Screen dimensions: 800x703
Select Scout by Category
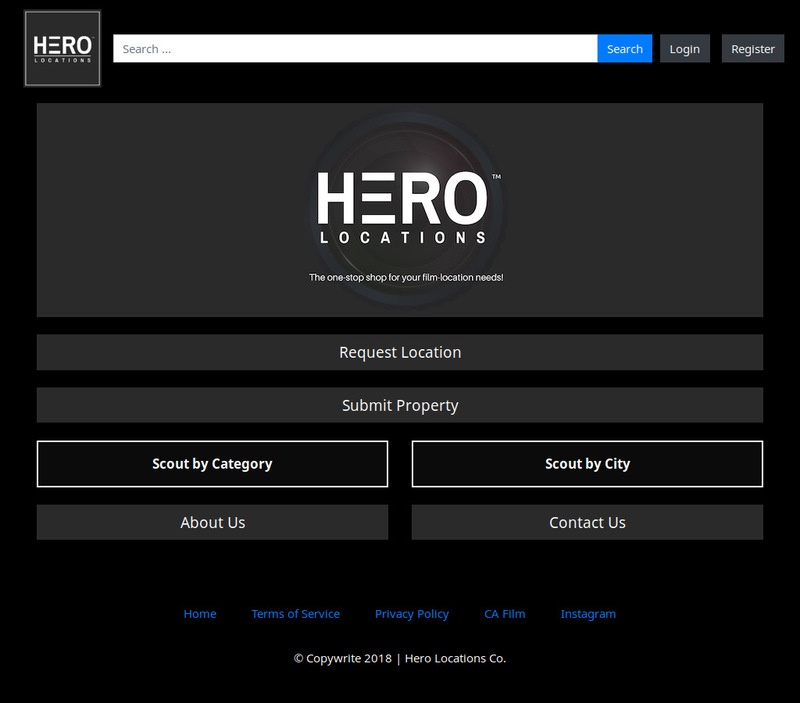click(212, 464)
